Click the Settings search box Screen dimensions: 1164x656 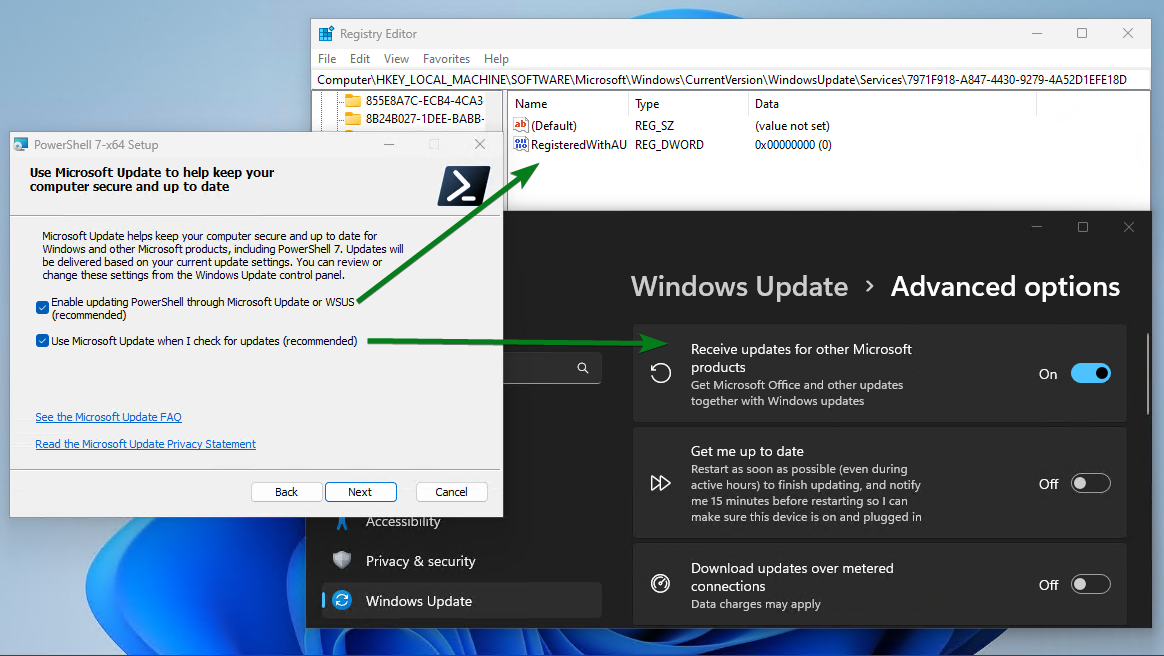pos(552,368)
